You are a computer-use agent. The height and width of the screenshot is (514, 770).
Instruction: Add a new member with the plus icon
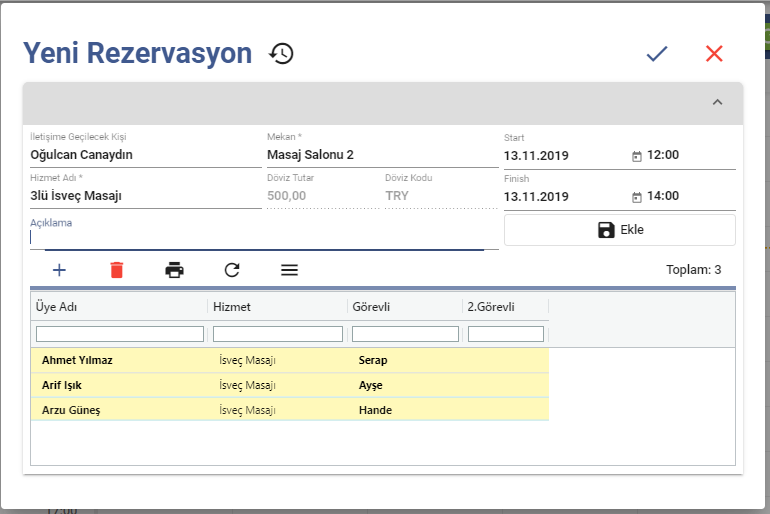pos(59,270)
